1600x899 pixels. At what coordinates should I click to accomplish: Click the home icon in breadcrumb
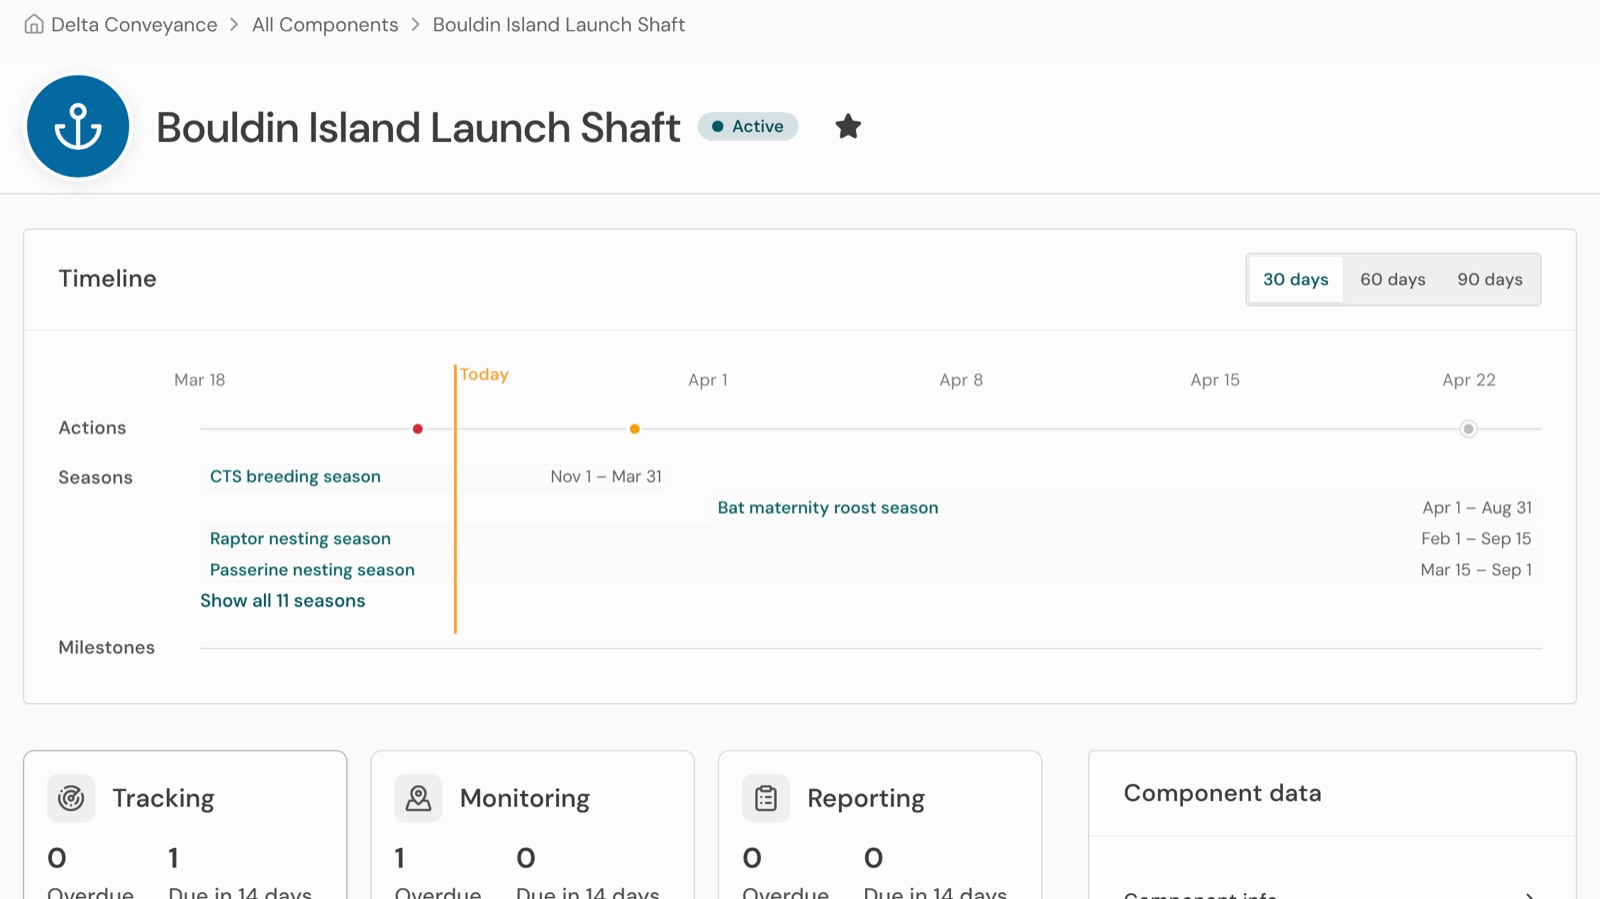point(34,24)
